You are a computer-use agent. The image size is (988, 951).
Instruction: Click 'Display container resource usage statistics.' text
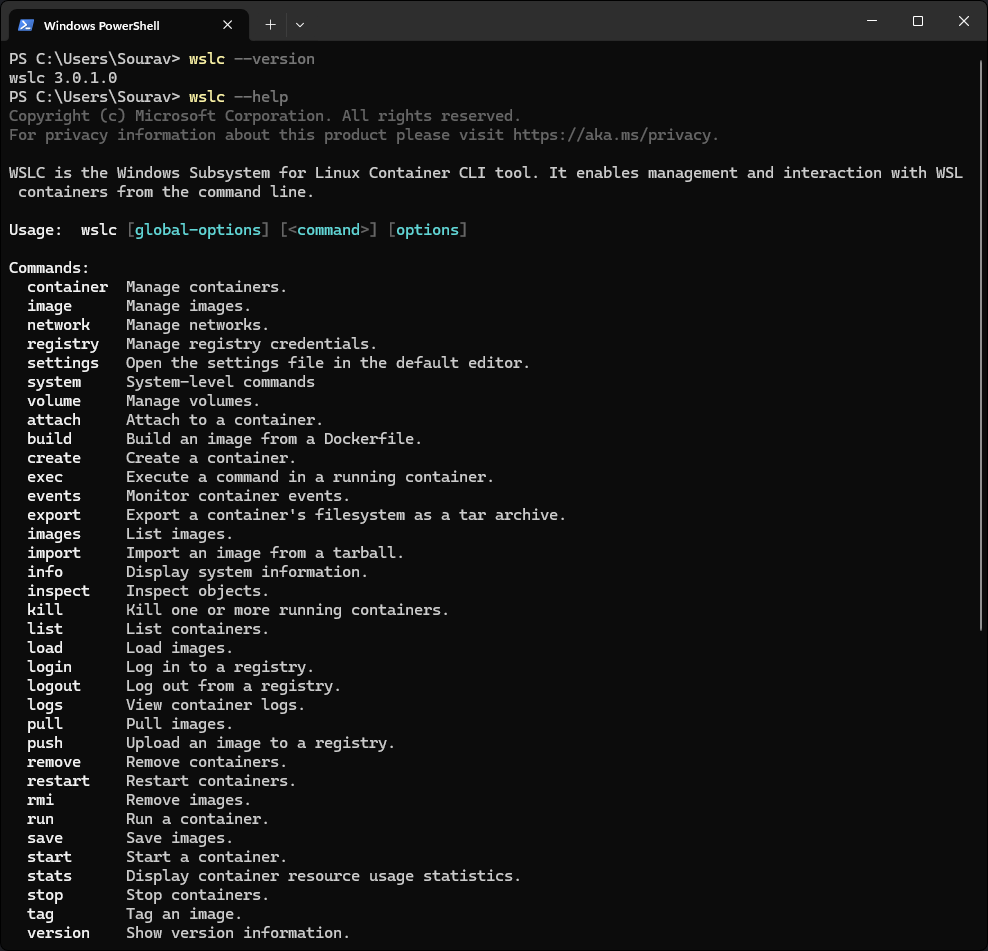click(323, 876)
